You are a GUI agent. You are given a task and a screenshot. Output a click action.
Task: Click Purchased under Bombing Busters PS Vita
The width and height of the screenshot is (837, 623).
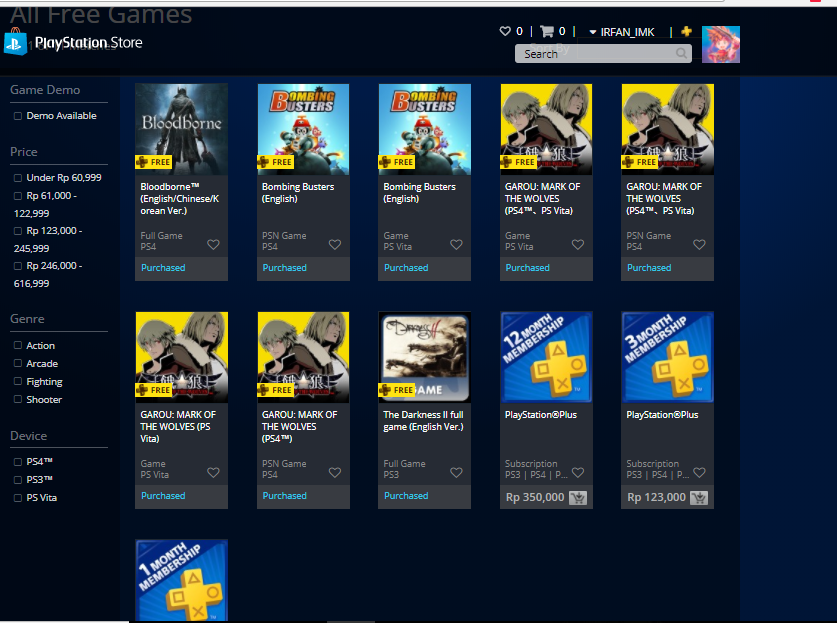coord(406,267)
